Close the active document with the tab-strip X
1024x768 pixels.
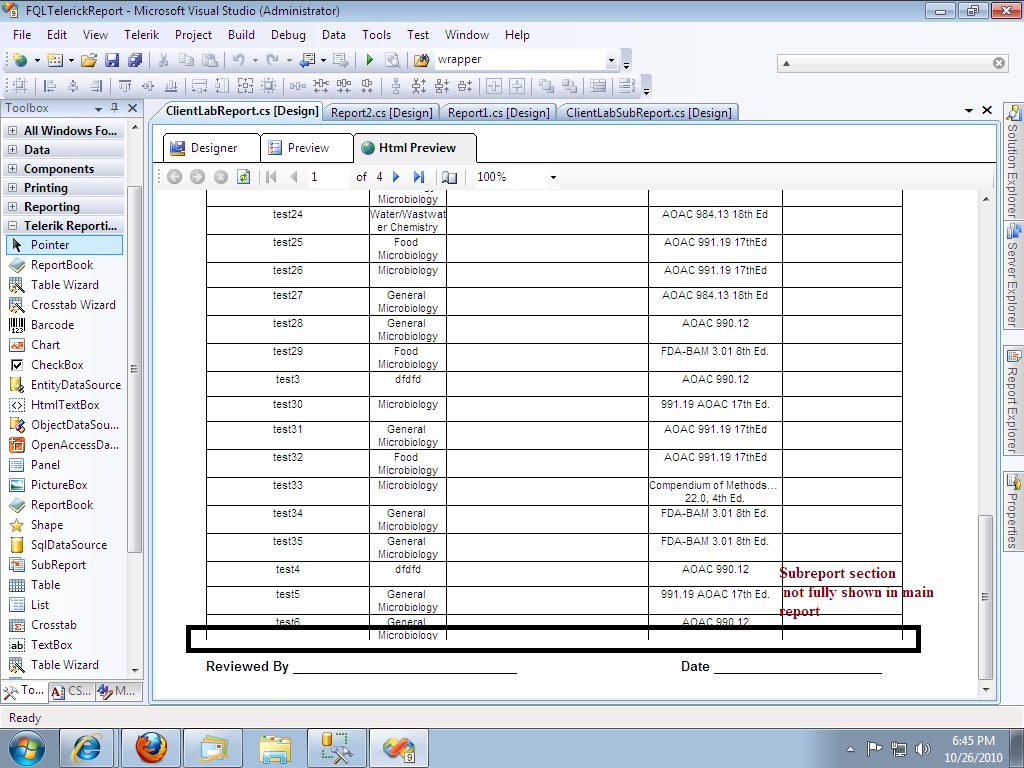[987, 110]
